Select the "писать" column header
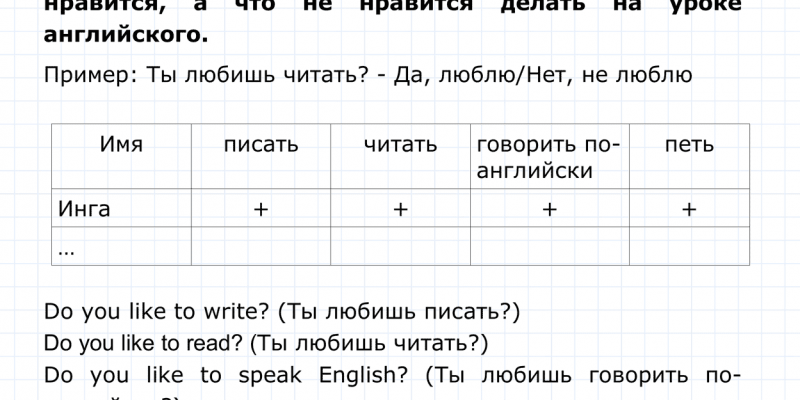This screenshot has height=400, width=800. coord(261,145)
